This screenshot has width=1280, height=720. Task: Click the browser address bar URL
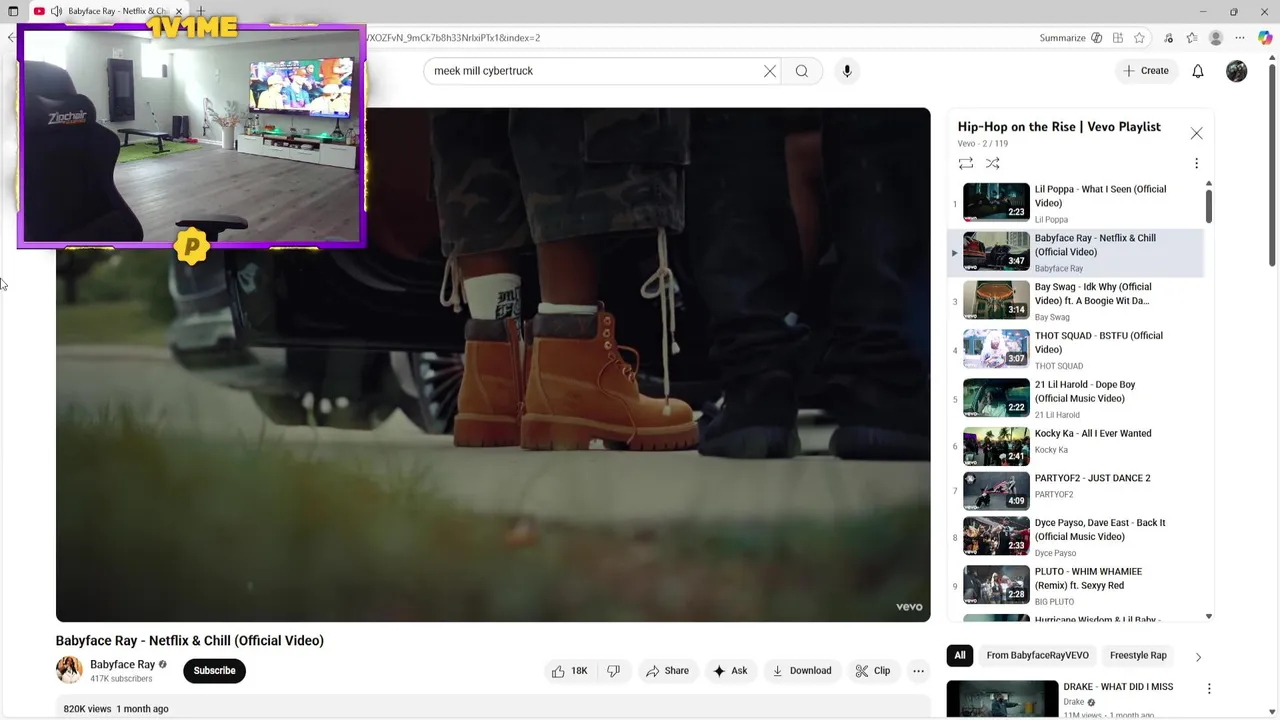[x=453, y=38]
